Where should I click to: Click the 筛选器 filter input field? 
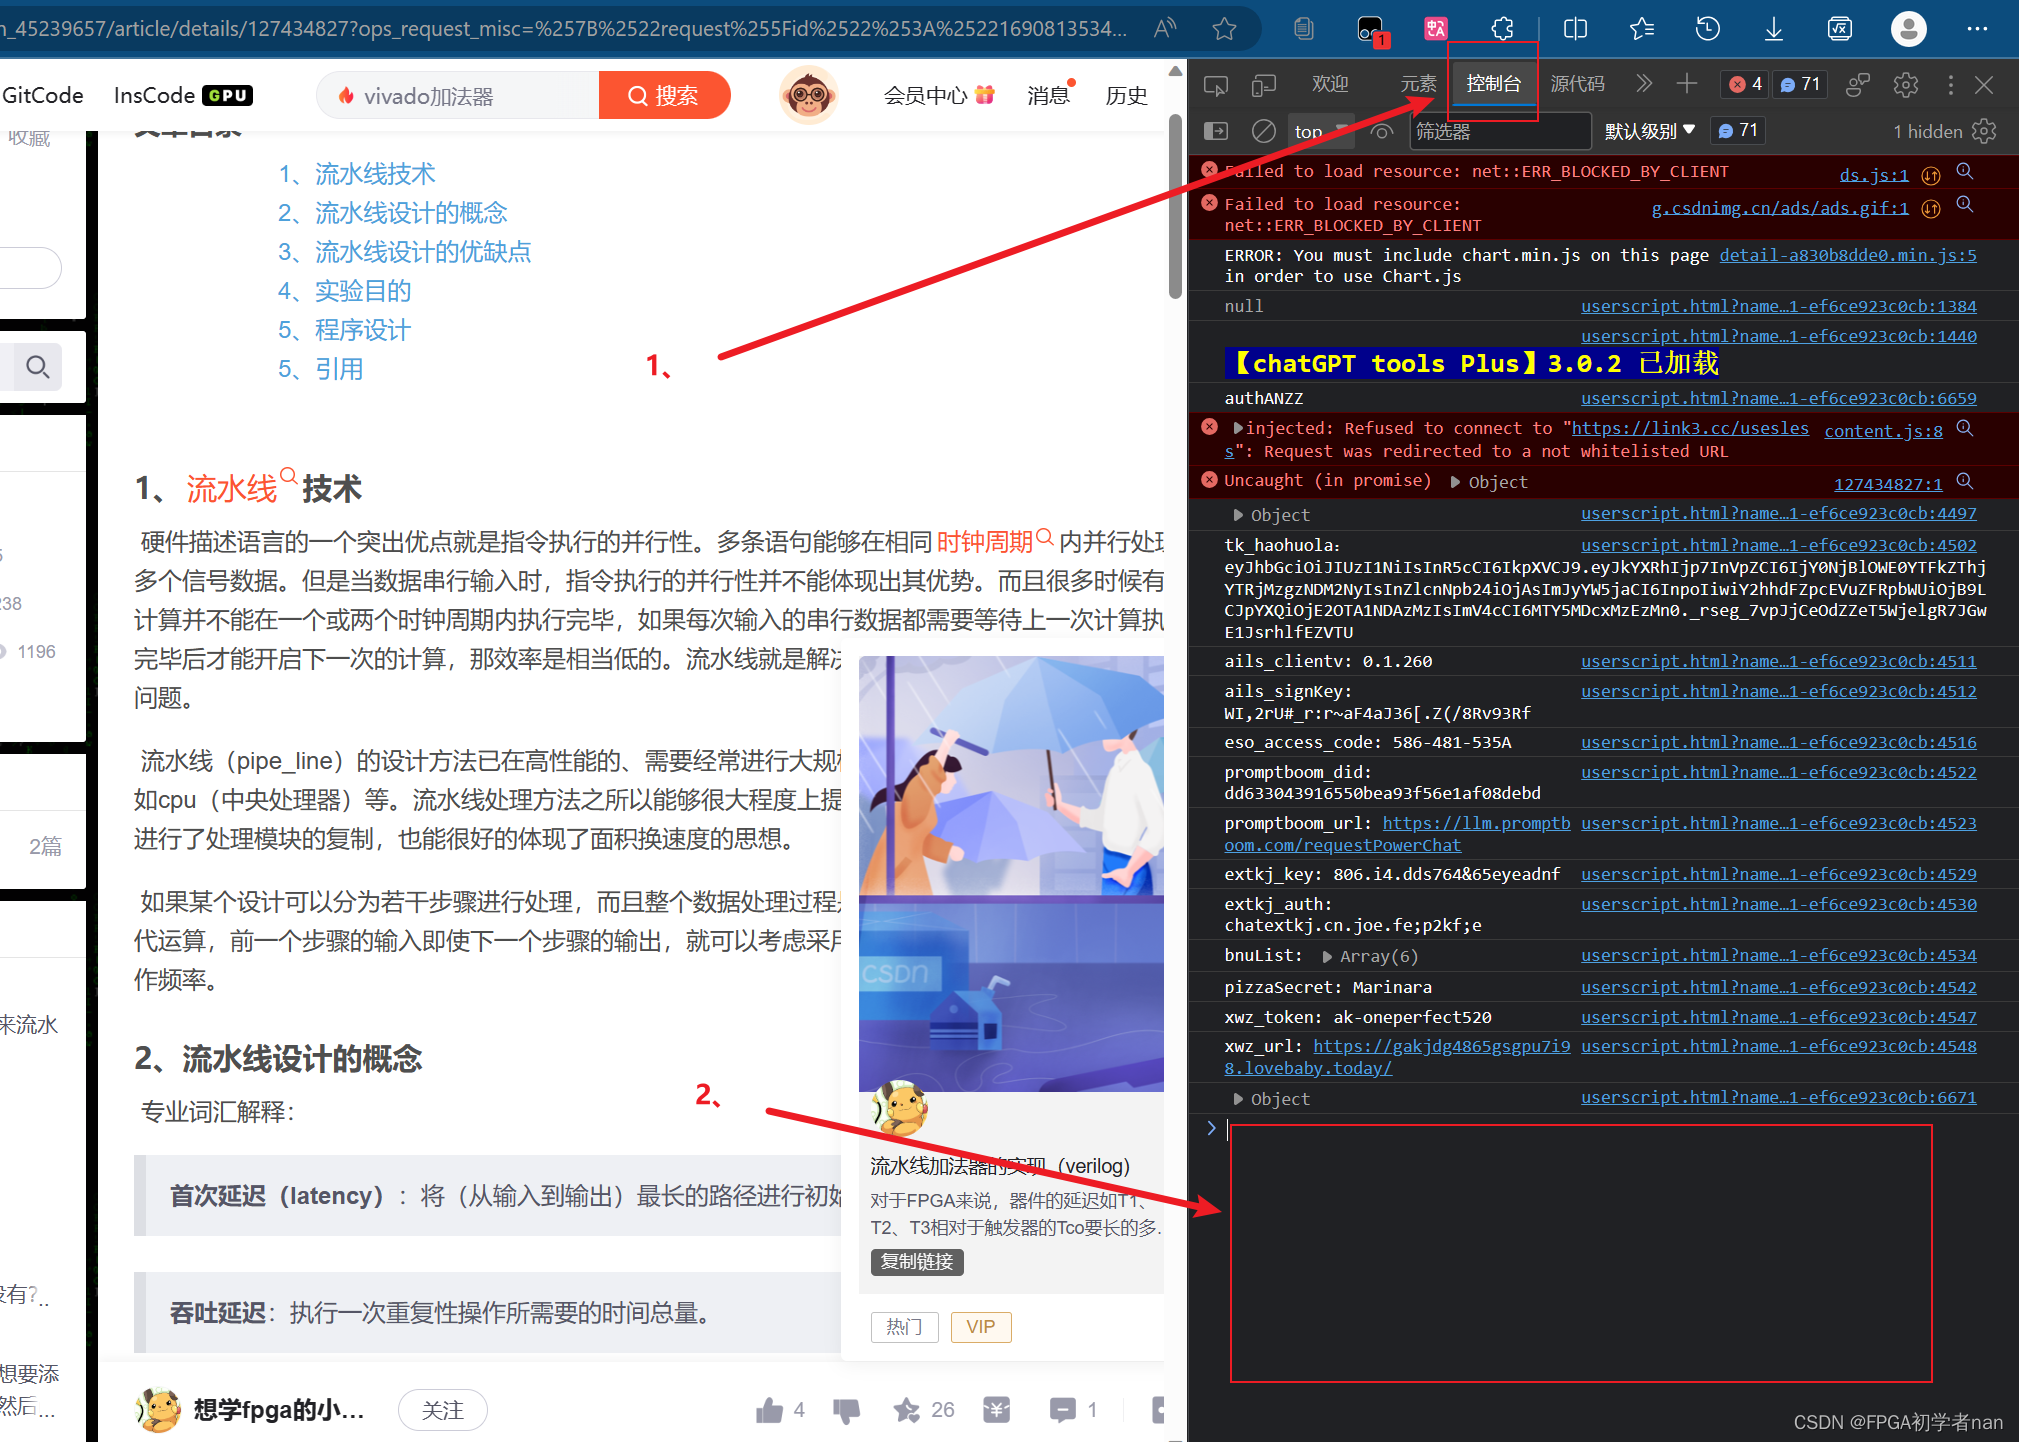pos(1498,131)
